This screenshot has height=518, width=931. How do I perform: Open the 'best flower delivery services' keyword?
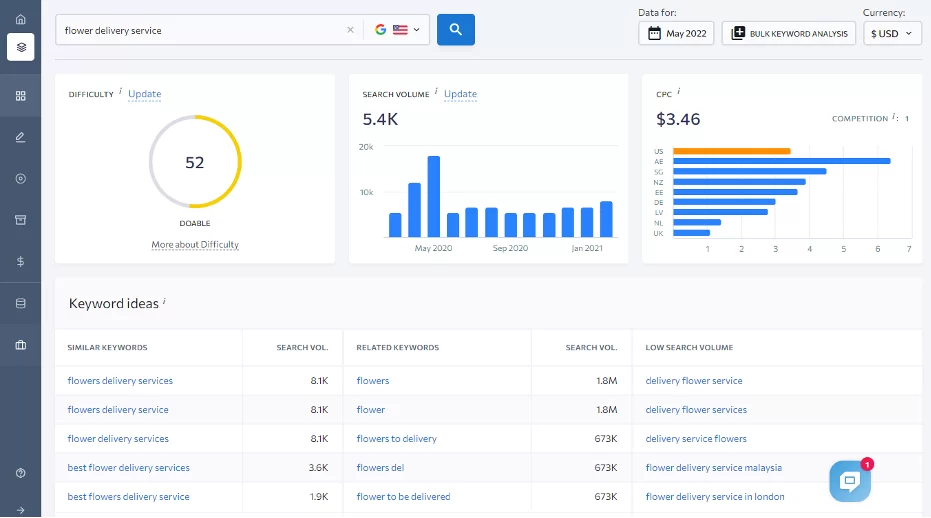pyautogui.click(x=128, y=467)
